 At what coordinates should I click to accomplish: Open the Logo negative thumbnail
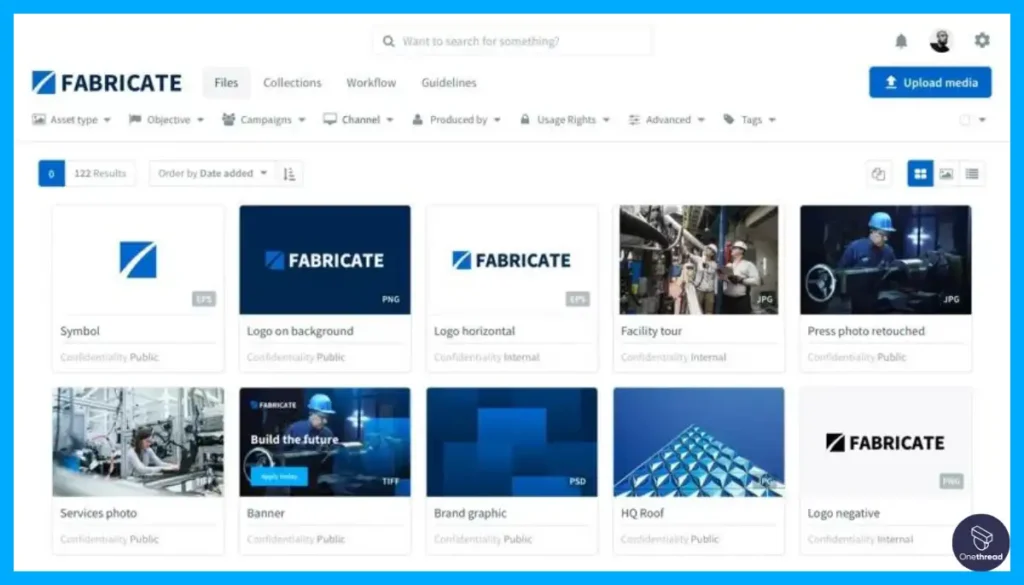tap(886, 442)
